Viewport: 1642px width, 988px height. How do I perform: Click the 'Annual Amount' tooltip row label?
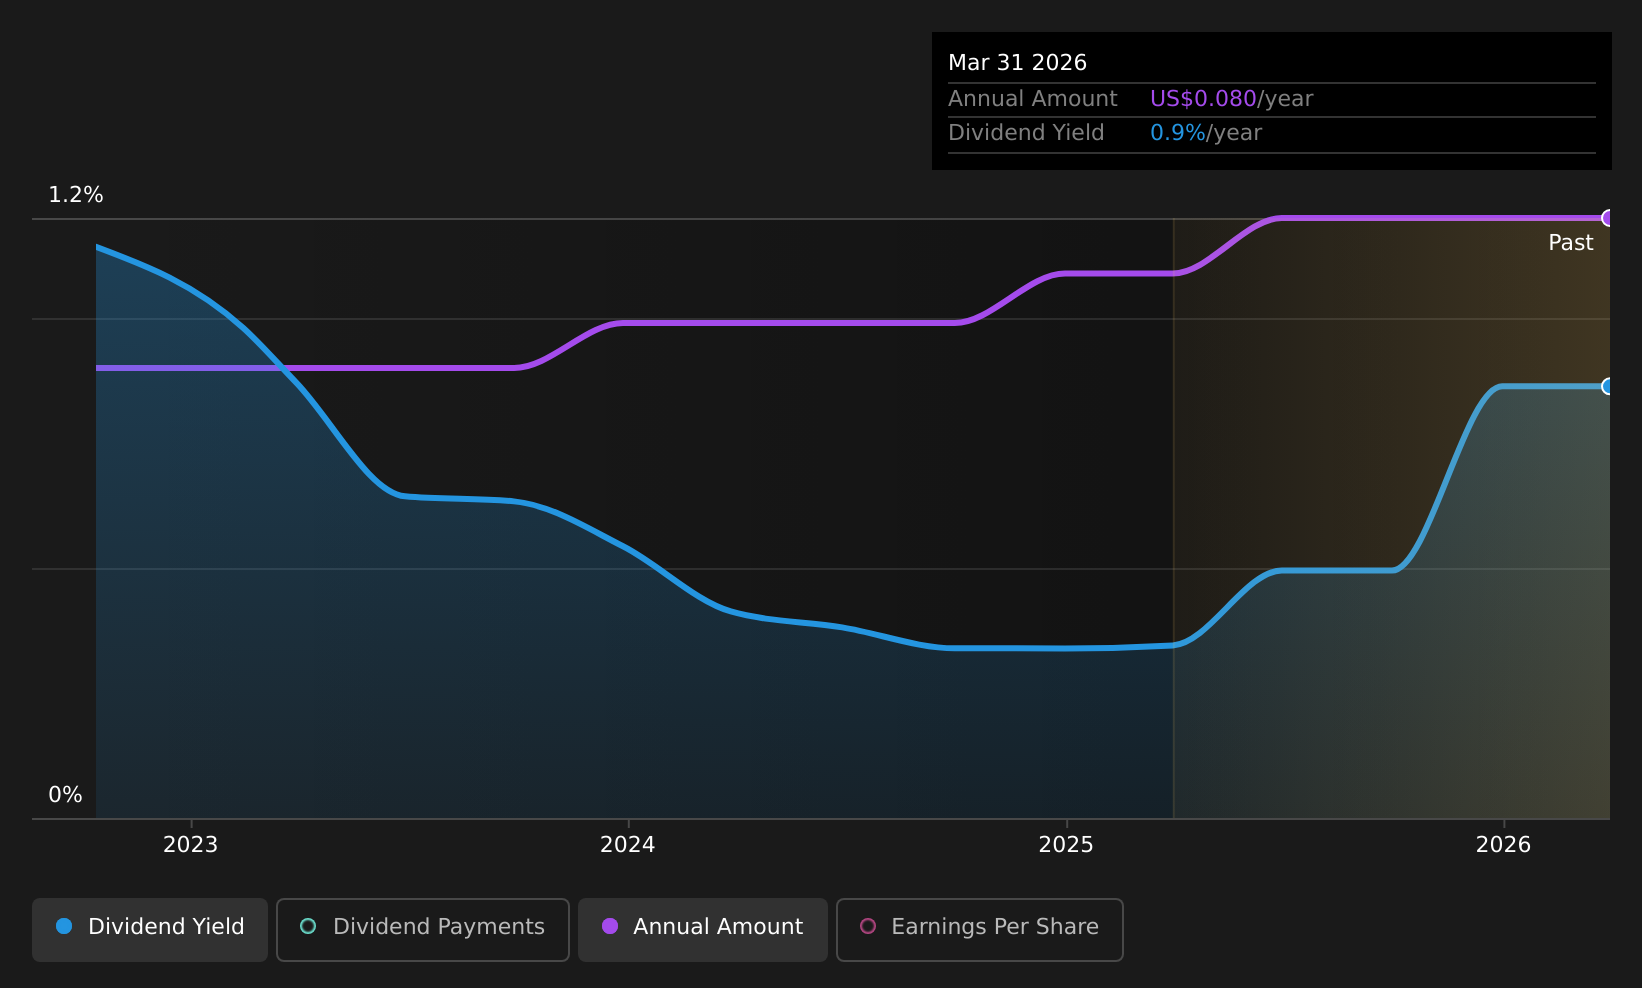1032,99
